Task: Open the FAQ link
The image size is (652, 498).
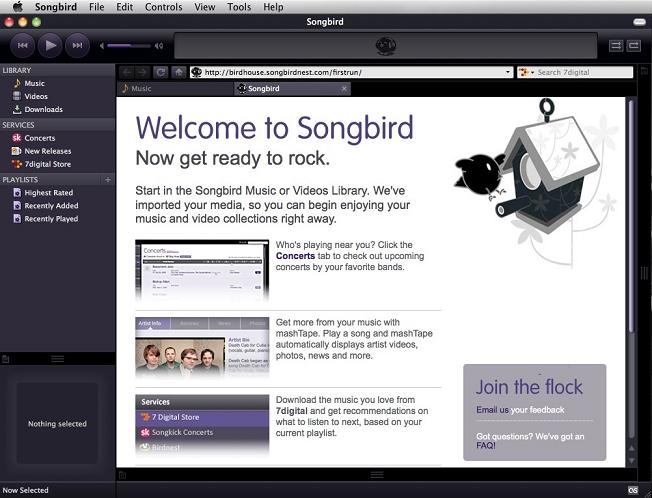Action: click(486, 446)
